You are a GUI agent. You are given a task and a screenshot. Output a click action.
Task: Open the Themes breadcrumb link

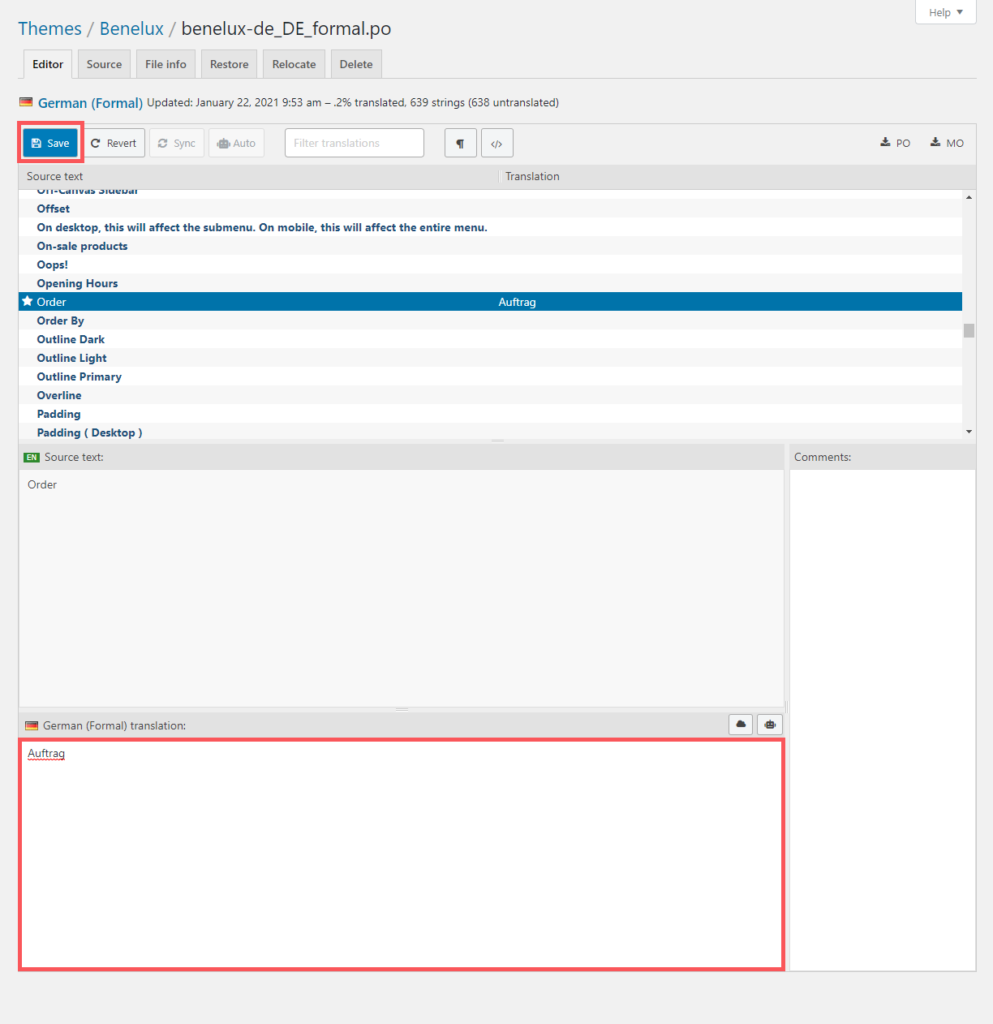pos(50,29)
